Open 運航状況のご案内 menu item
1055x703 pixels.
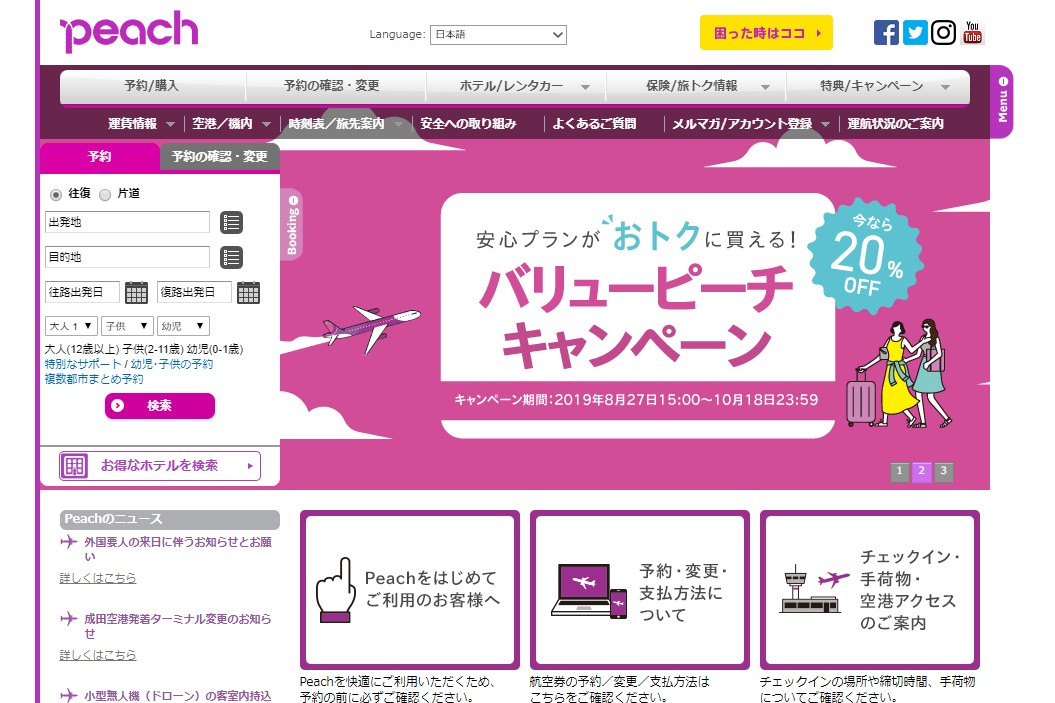point(895,124)
